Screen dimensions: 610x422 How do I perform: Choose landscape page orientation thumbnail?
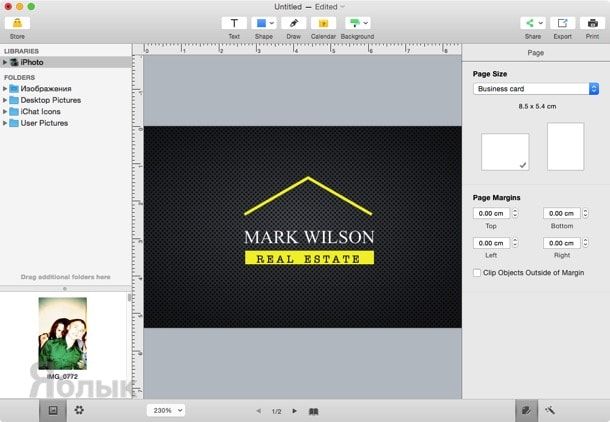pos(505,152)
